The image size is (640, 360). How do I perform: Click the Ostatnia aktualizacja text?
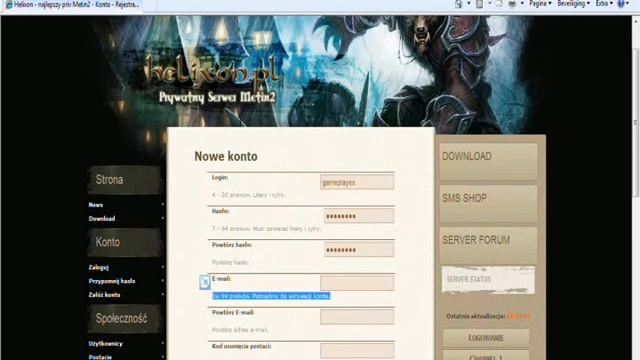pyautogui.click(x=476, y=316)
